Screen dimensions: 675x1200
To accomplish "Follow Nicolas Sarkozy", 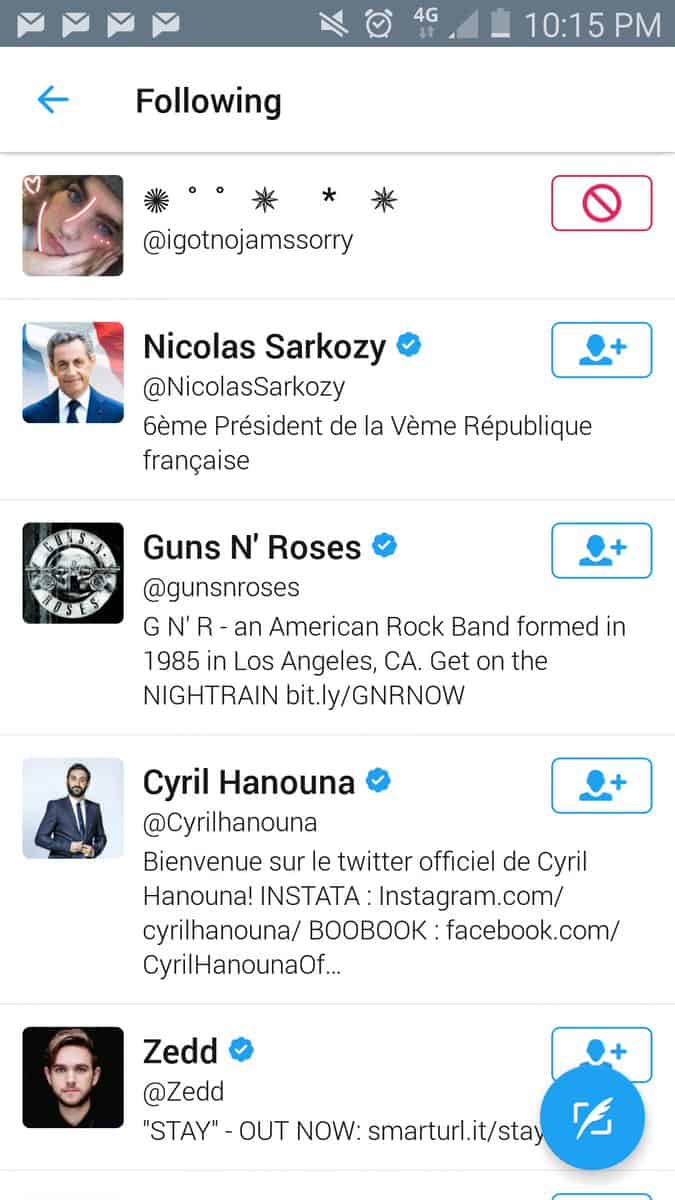I will coord(601,349).
